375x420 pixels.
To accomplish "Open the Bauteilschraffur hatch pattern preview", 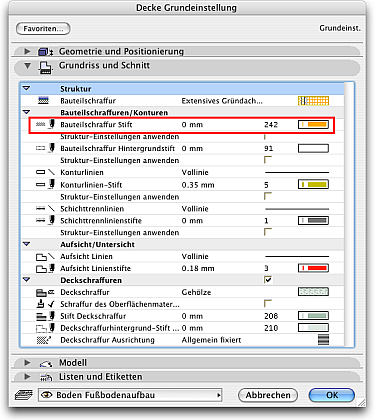I will point(313,101).
